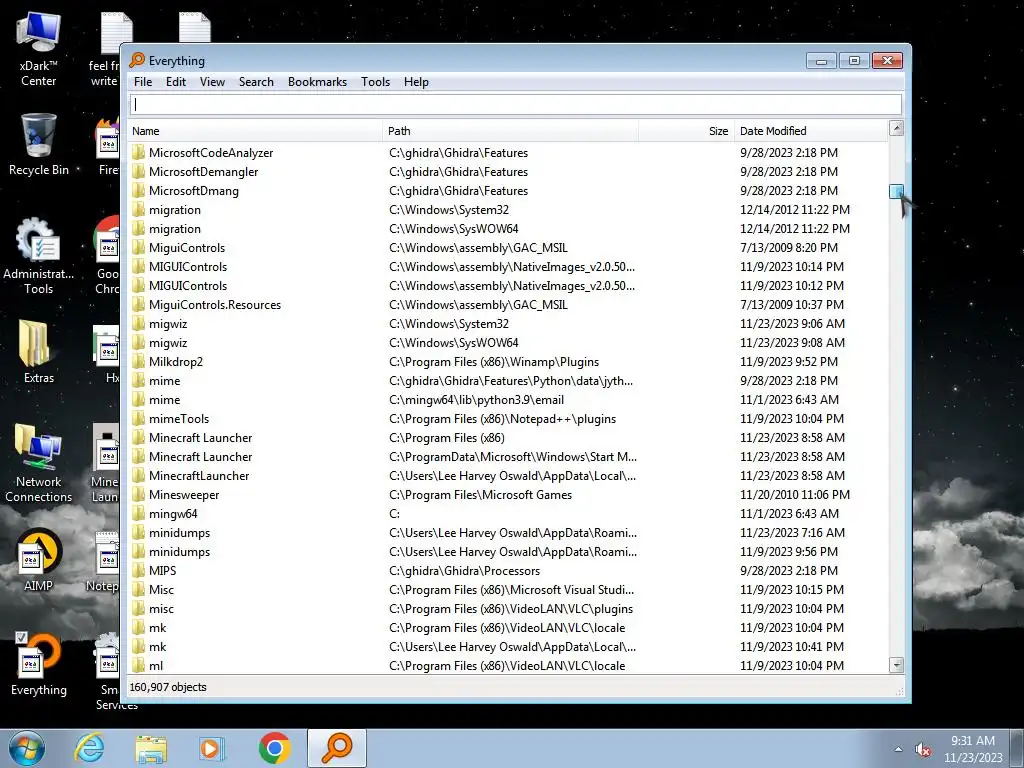Select the mingw64 folder icon
The image size is (1024, 768).
(138, 513)
